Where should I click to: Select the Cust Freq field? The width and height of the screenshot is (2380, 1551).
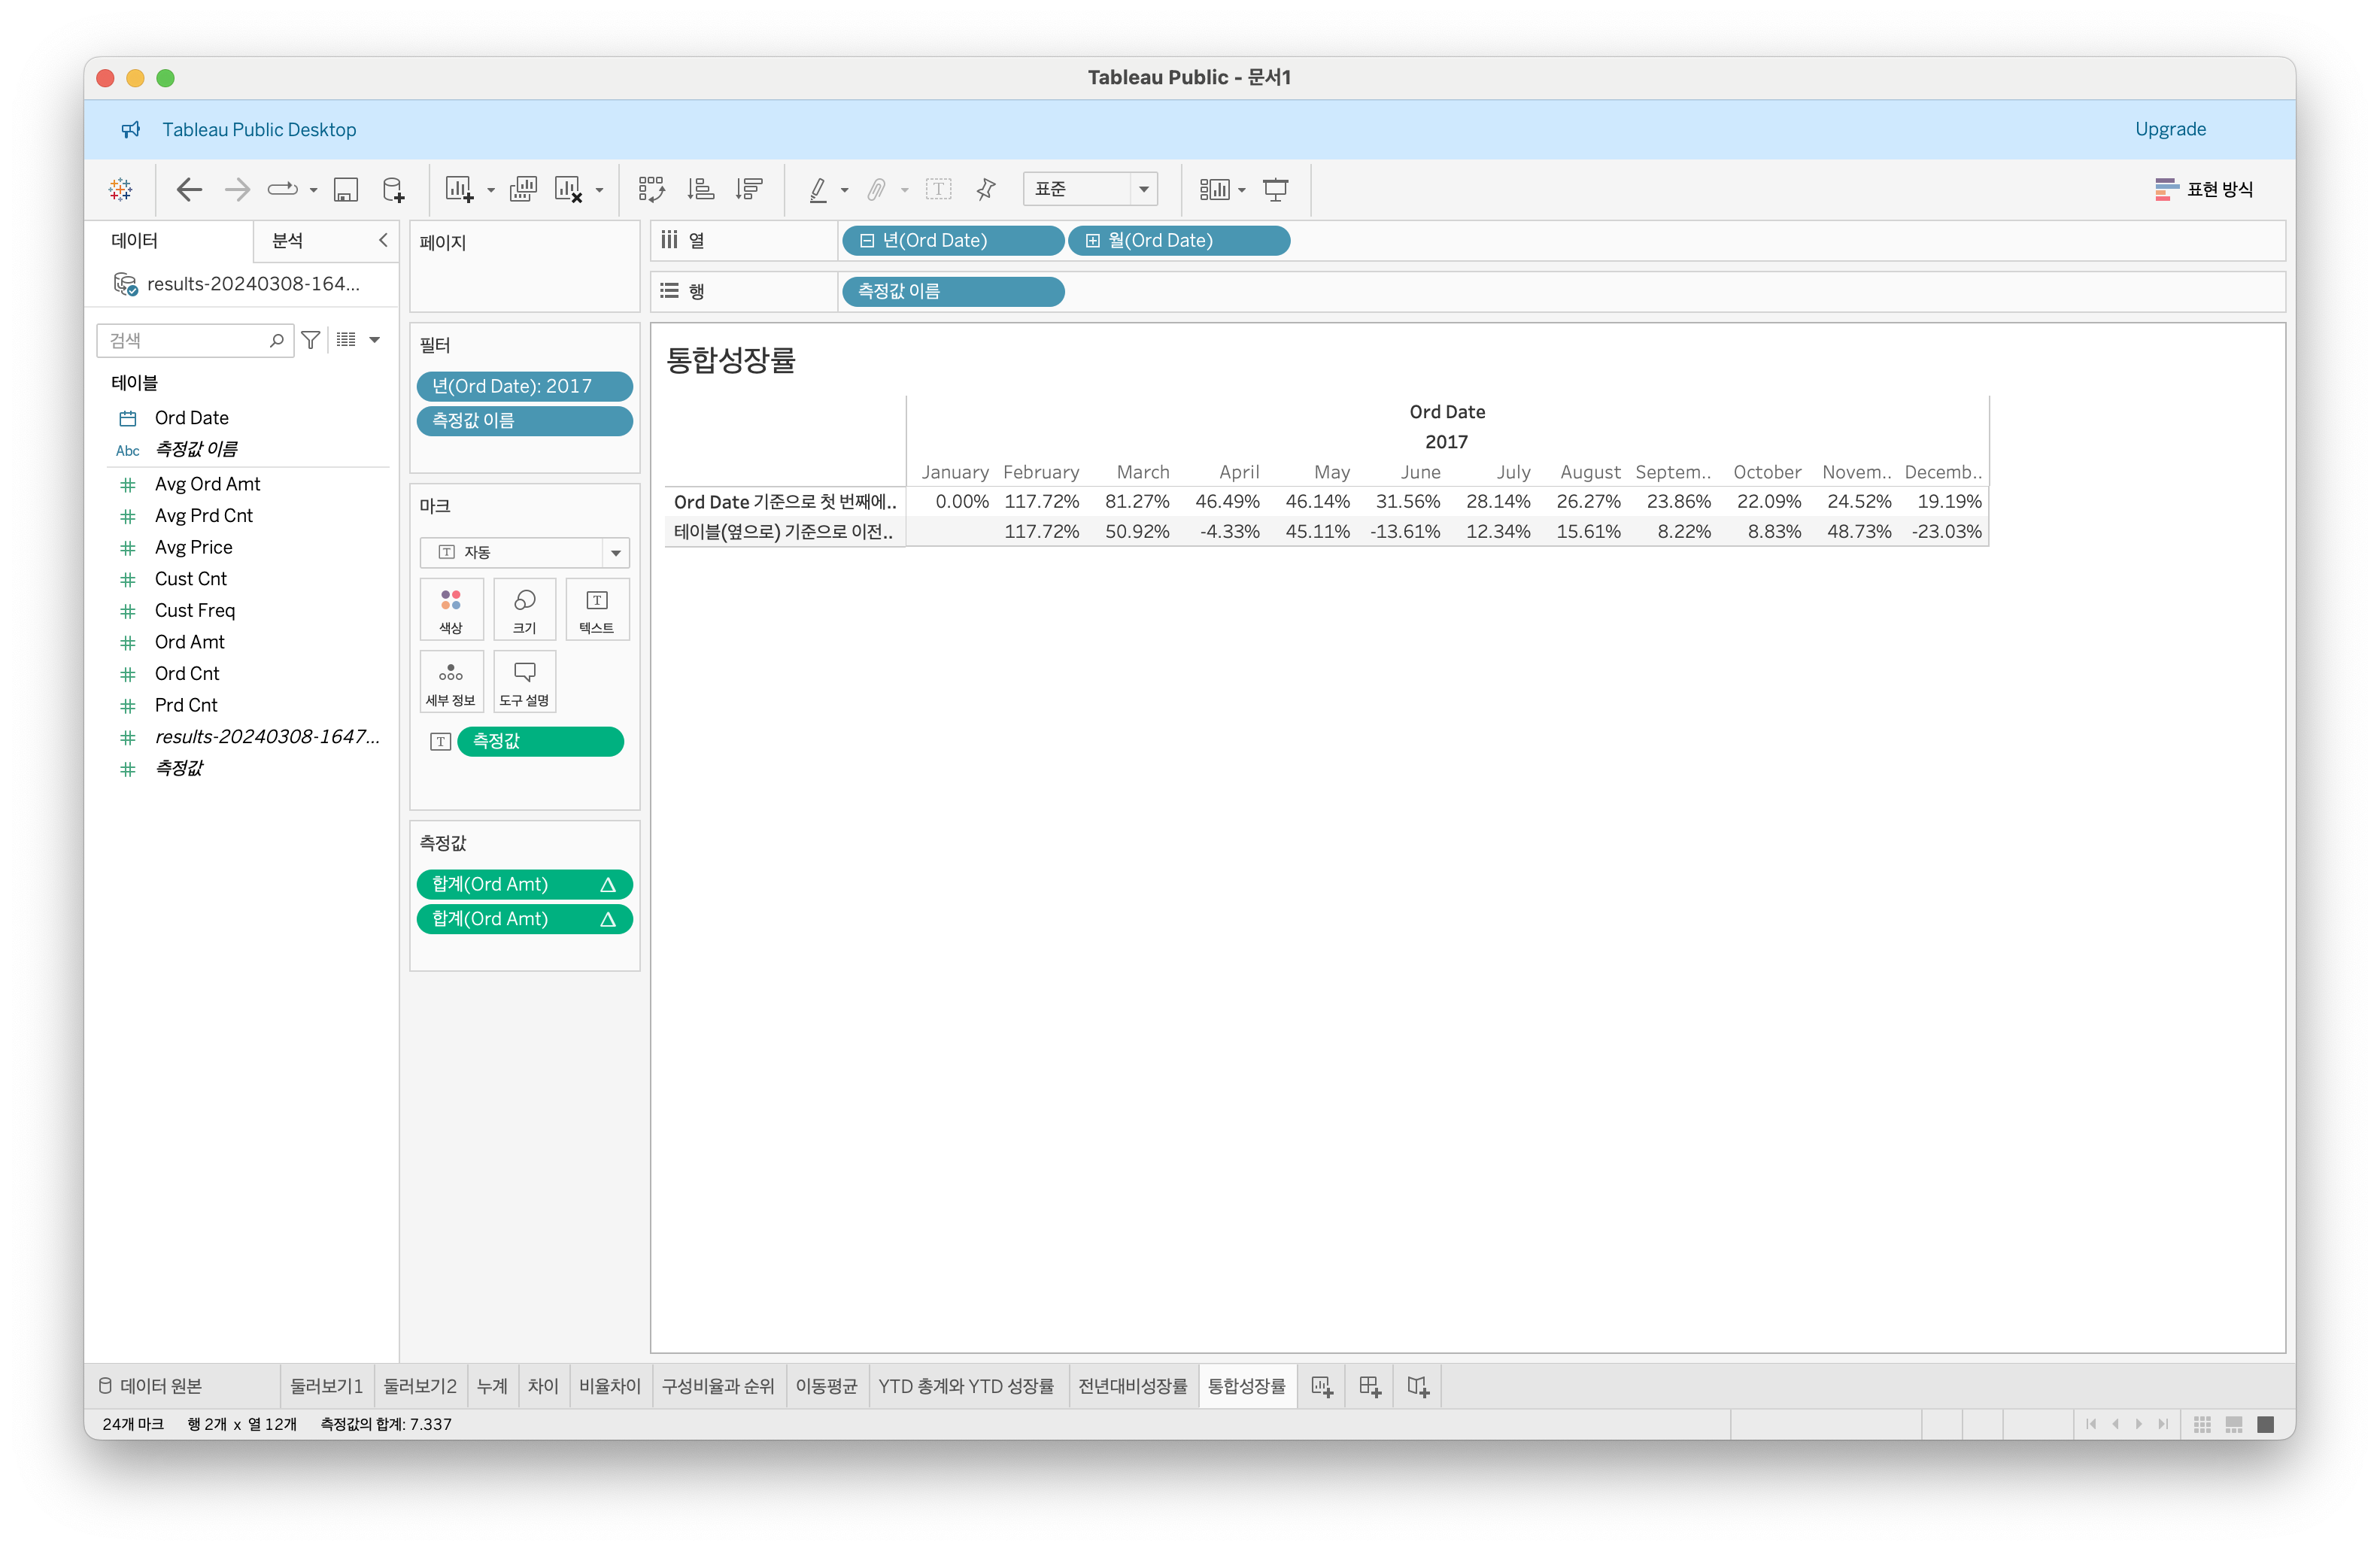(195, 610)
